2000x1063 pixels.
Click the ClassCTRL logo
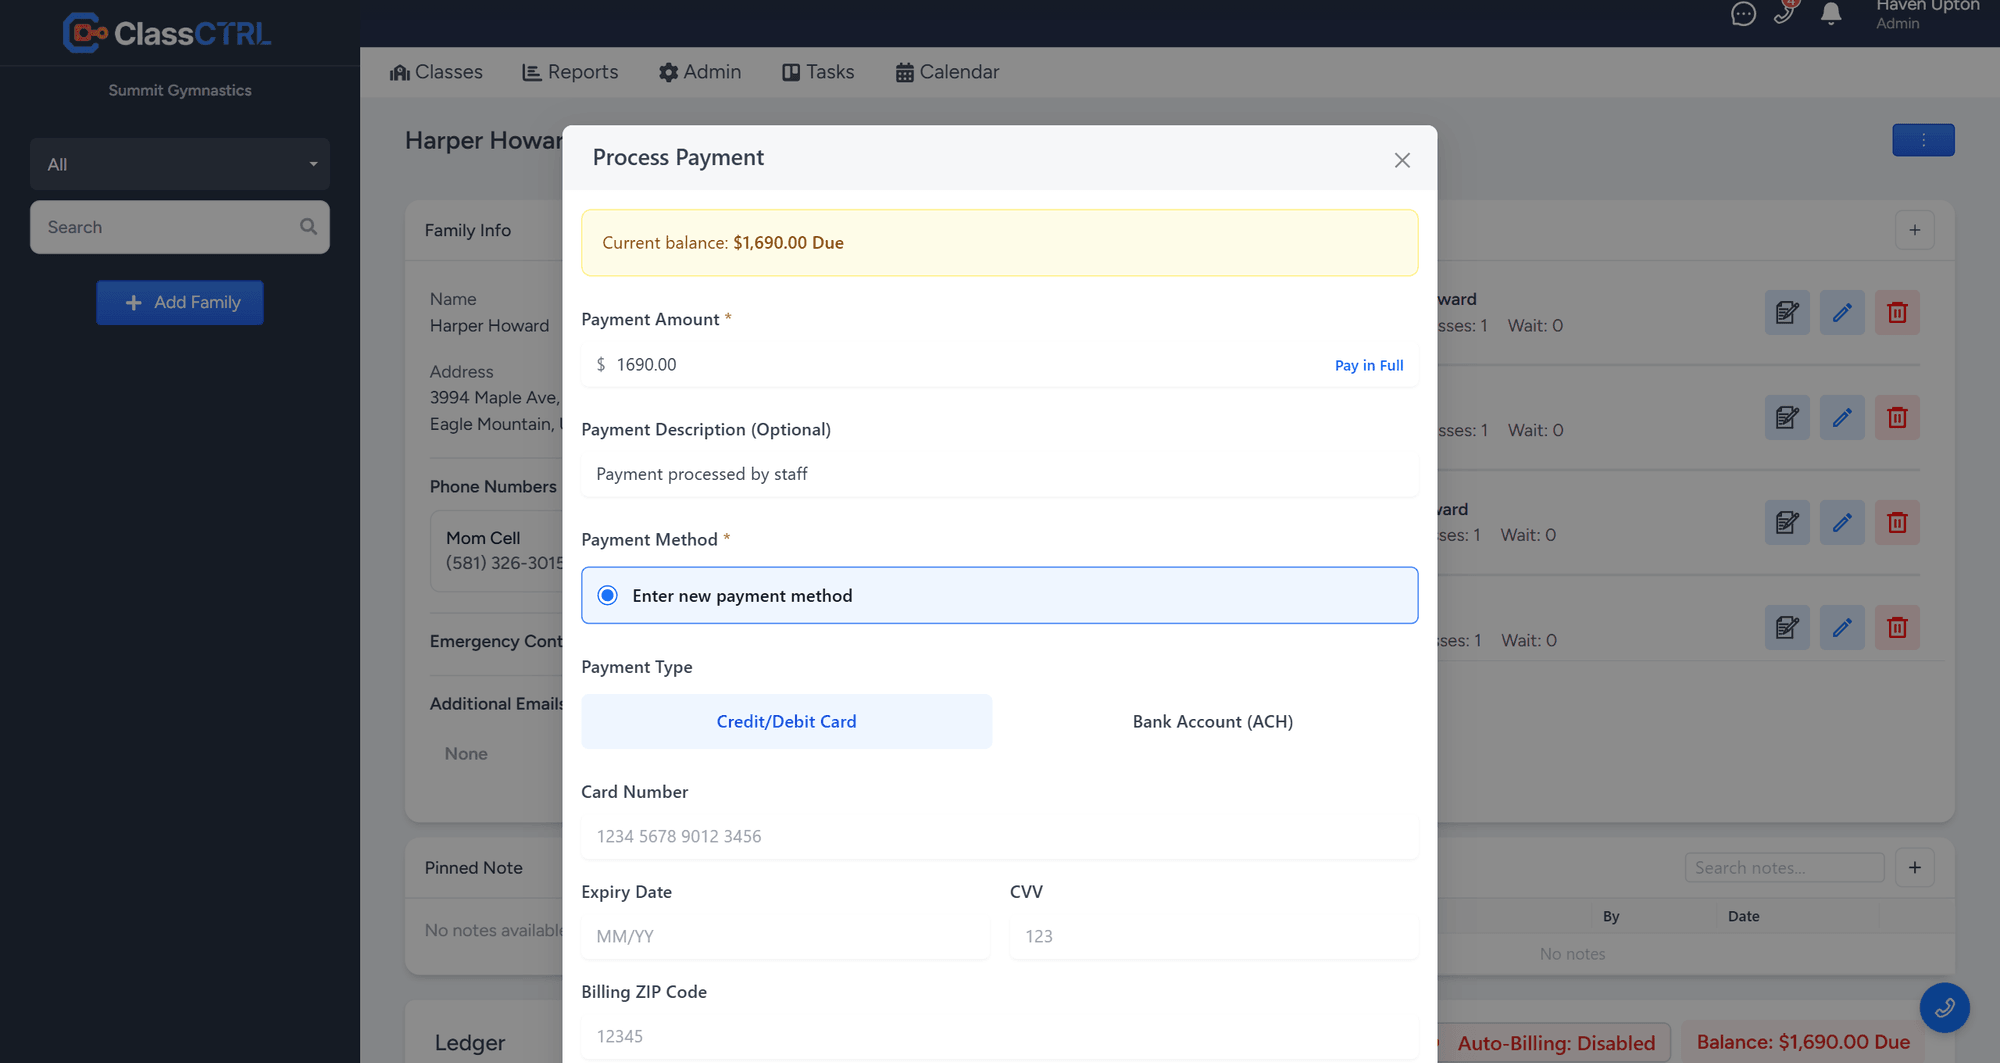click(167, 33)
